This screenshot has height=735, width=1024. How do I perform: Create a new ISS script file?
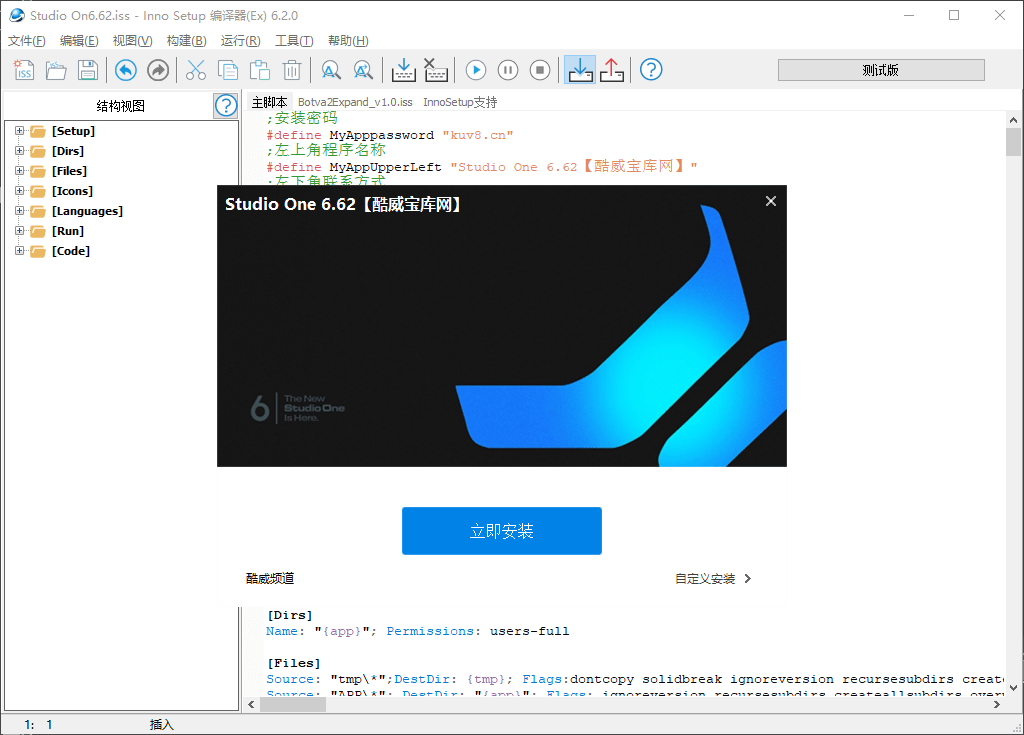pos(24,70)
